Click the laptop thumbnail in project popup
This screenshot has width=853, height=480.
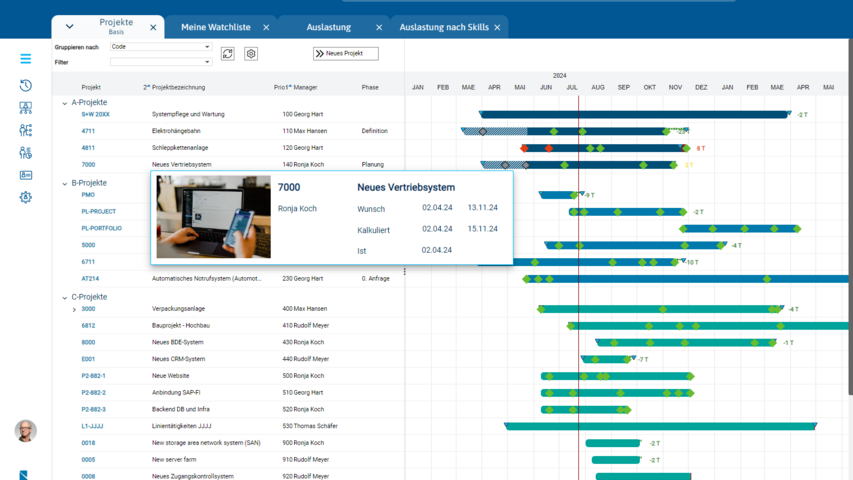pos(213,217)
